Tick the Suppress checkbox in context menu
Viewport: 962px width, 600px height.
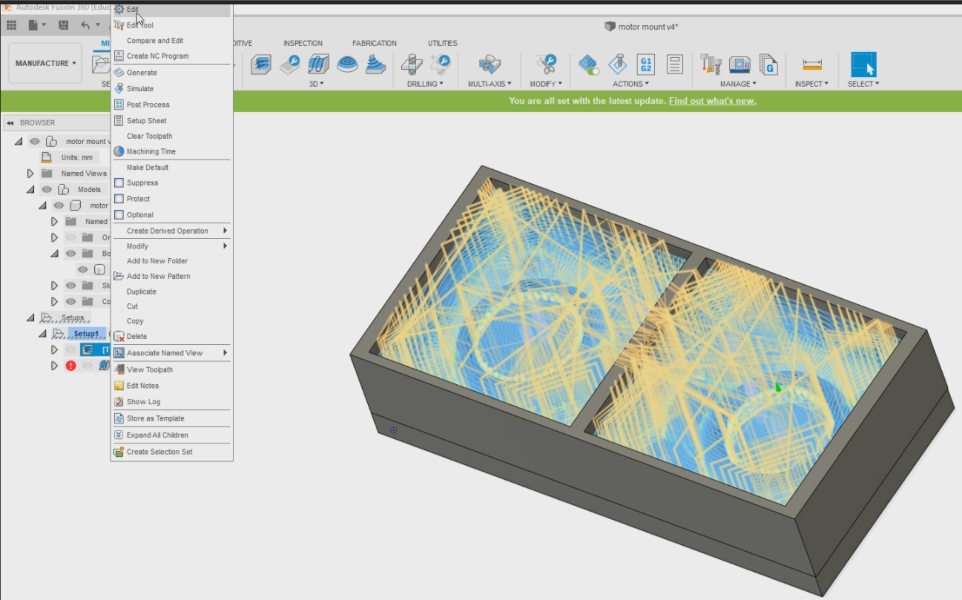pyautogui.click(x=119, y=183)
